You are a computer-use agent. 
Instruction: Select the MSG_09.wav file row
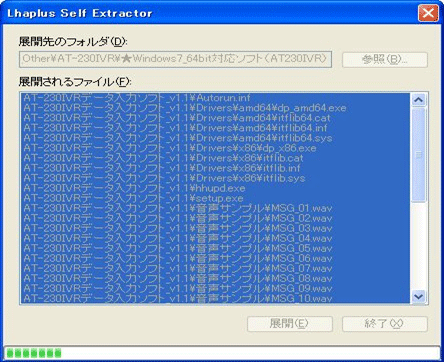215,288
